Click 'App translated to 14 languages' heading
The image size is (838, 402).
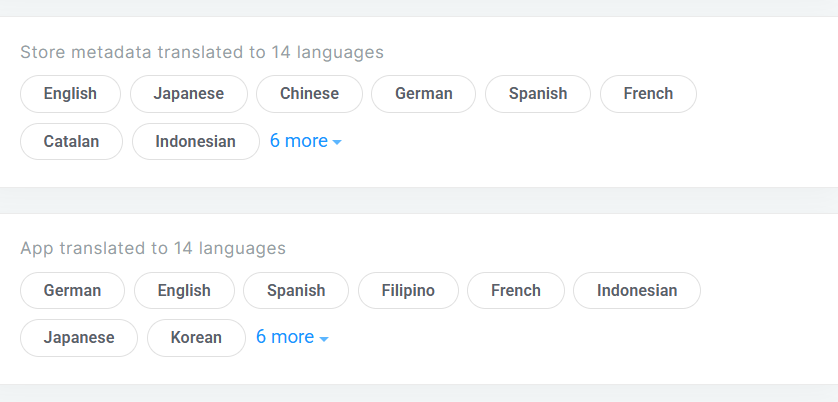coord(153,248)
